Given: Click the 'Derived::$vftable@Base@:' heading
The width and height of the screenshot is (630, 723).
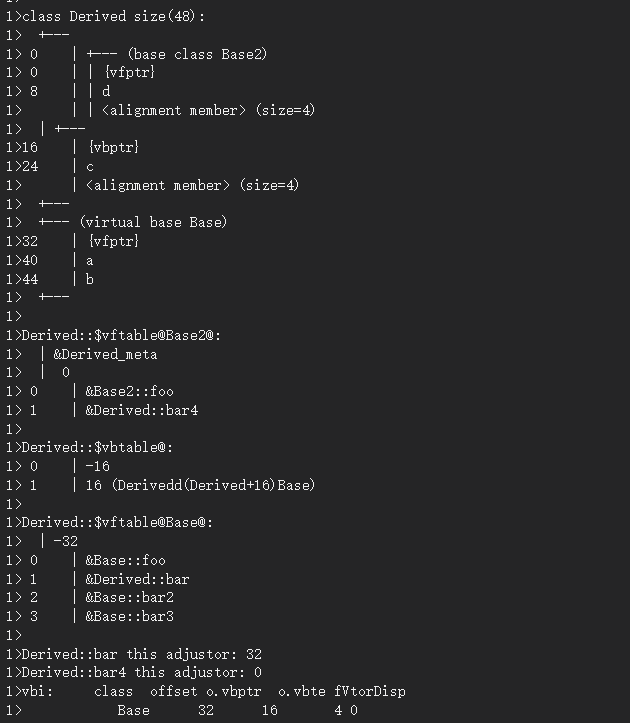Looking at the screenshot, I should [117, 522].
